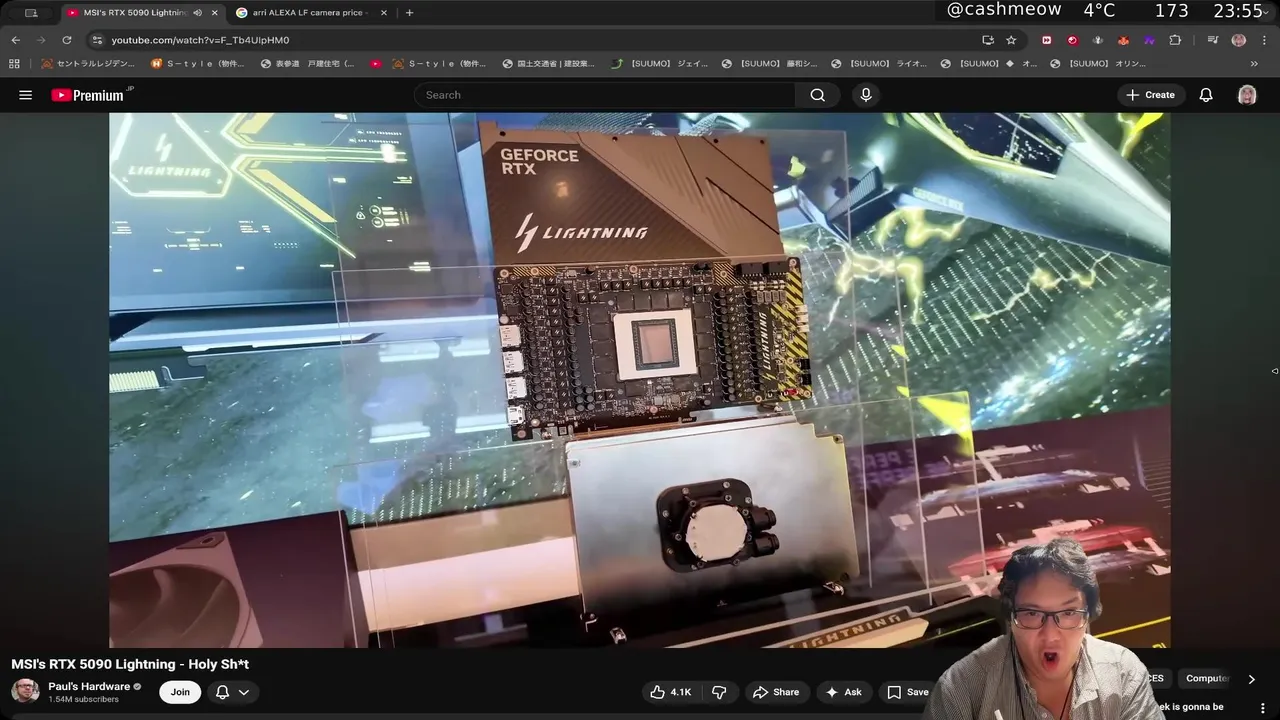Click the YouTube search magnifier button
The image size is (1280, 720).
[818, 95]
